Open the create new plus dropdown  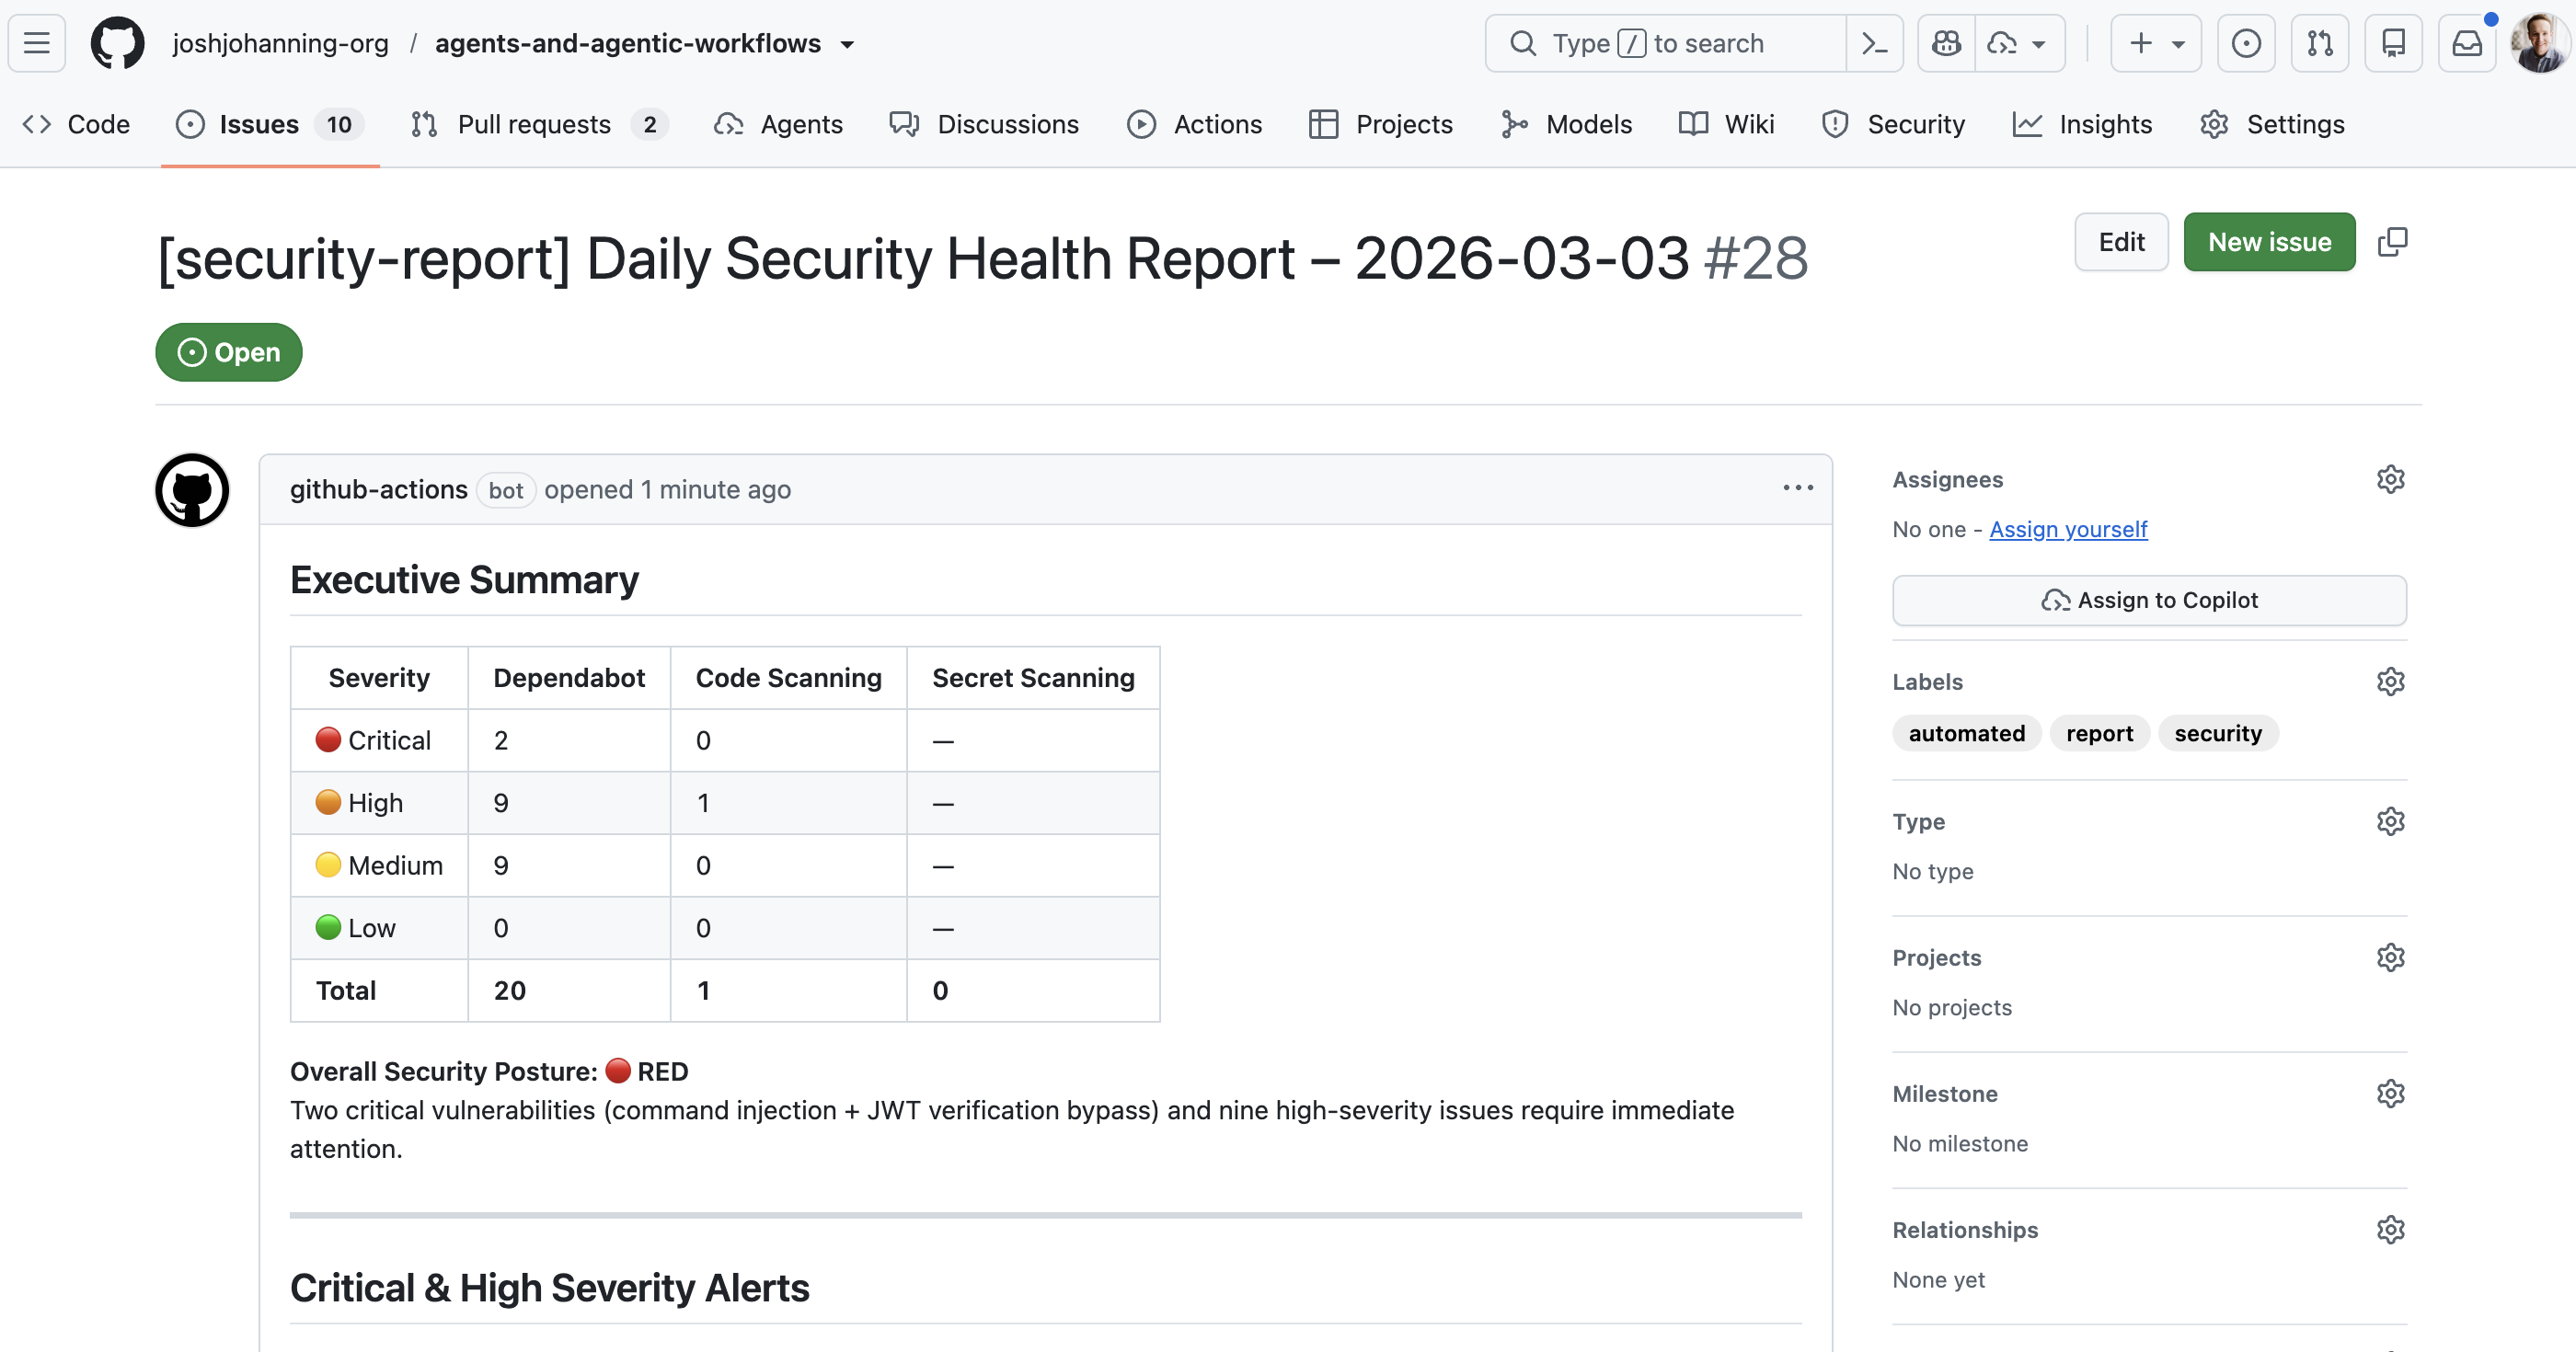coord(2156,43)
